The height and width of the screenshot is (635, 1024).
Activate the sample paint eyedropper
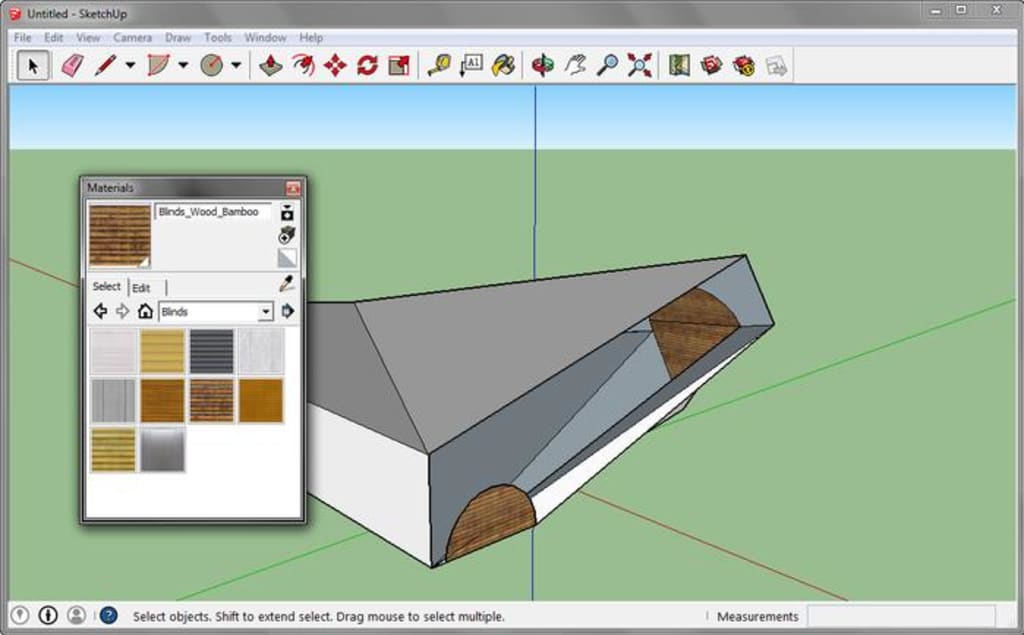286,283
